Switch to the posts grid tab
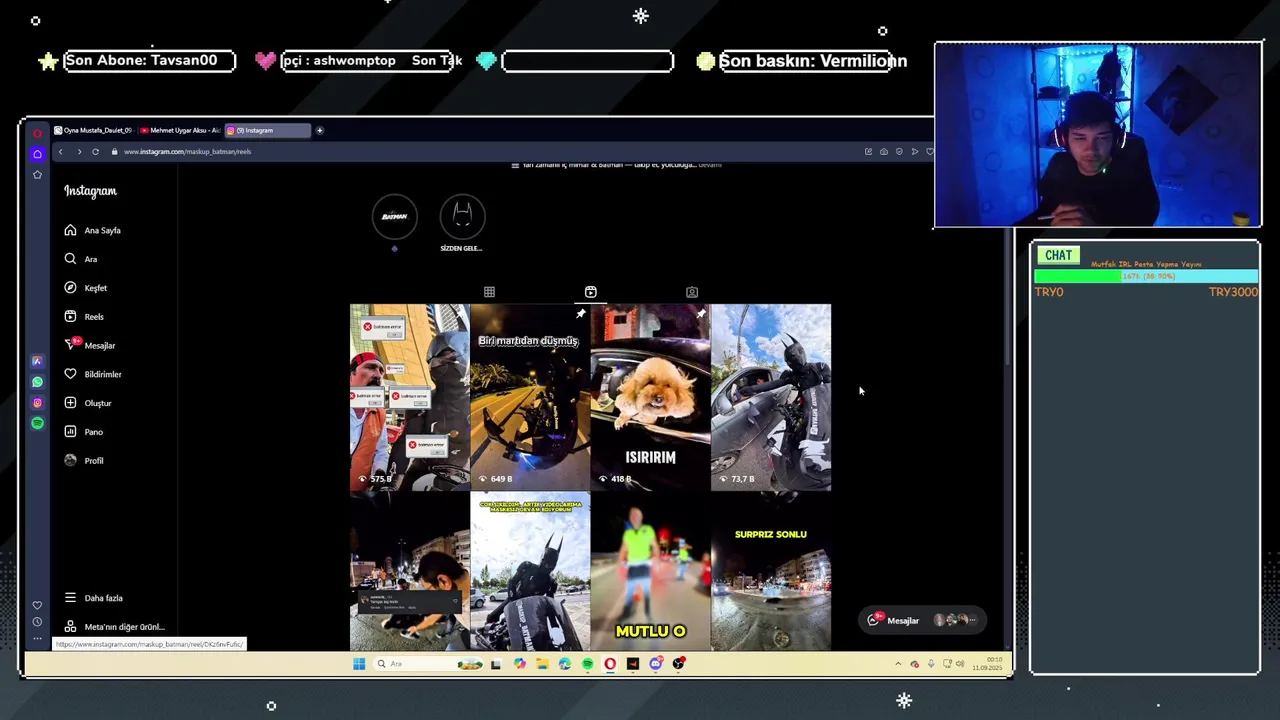The height and width of the screenshot is (720, 1280). [x=489, y=292]
